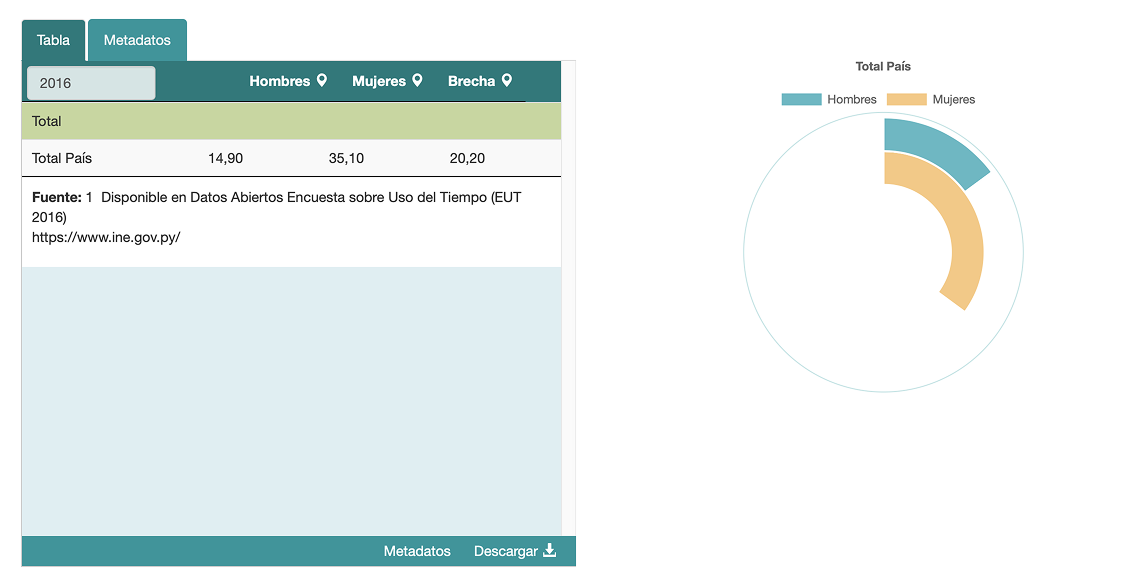Open the 2016 year selector
Viewport: 1141px width, 584px height.
click(x=91, y=83)
